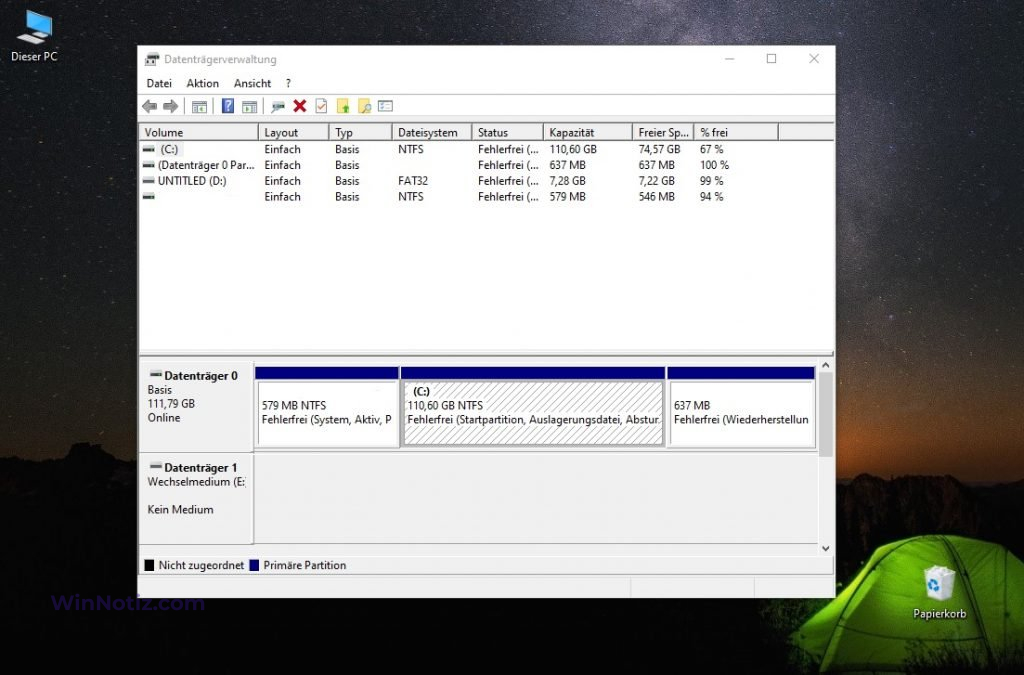Image resolution: width=1024 pixels, height=675 pixels.
Task: Click the blue Primäre Partition legend swatch
Action: (254, 565)
